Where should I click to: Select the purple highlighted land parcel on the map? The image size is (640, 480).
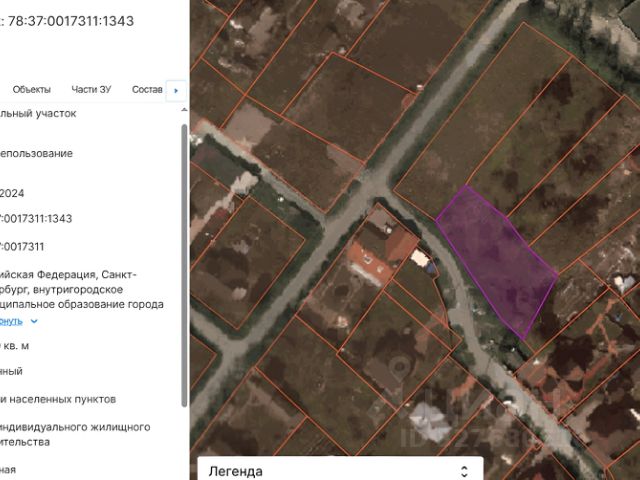[496, 261]
